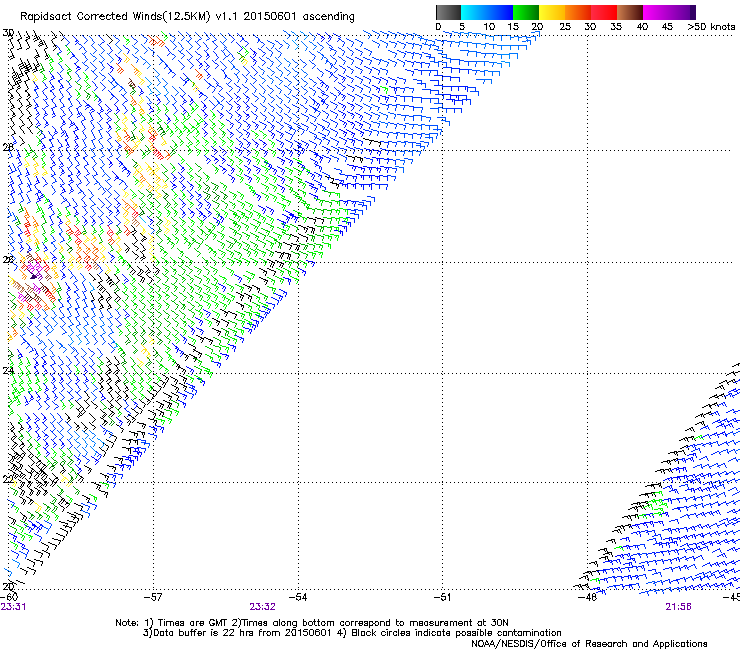Click the cyan 5-10 knots legend segment

tap(474, 12)
